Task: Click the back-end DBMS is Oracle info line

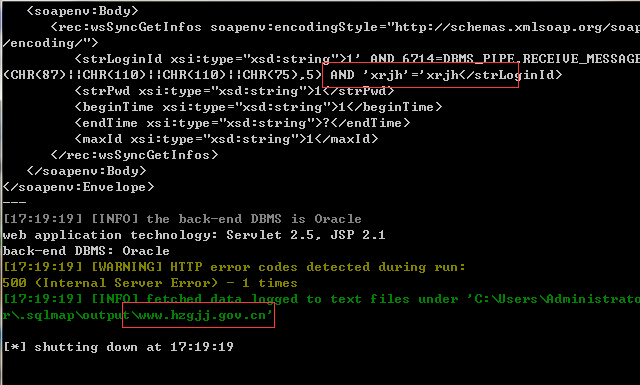Action: tap(182, 219)
